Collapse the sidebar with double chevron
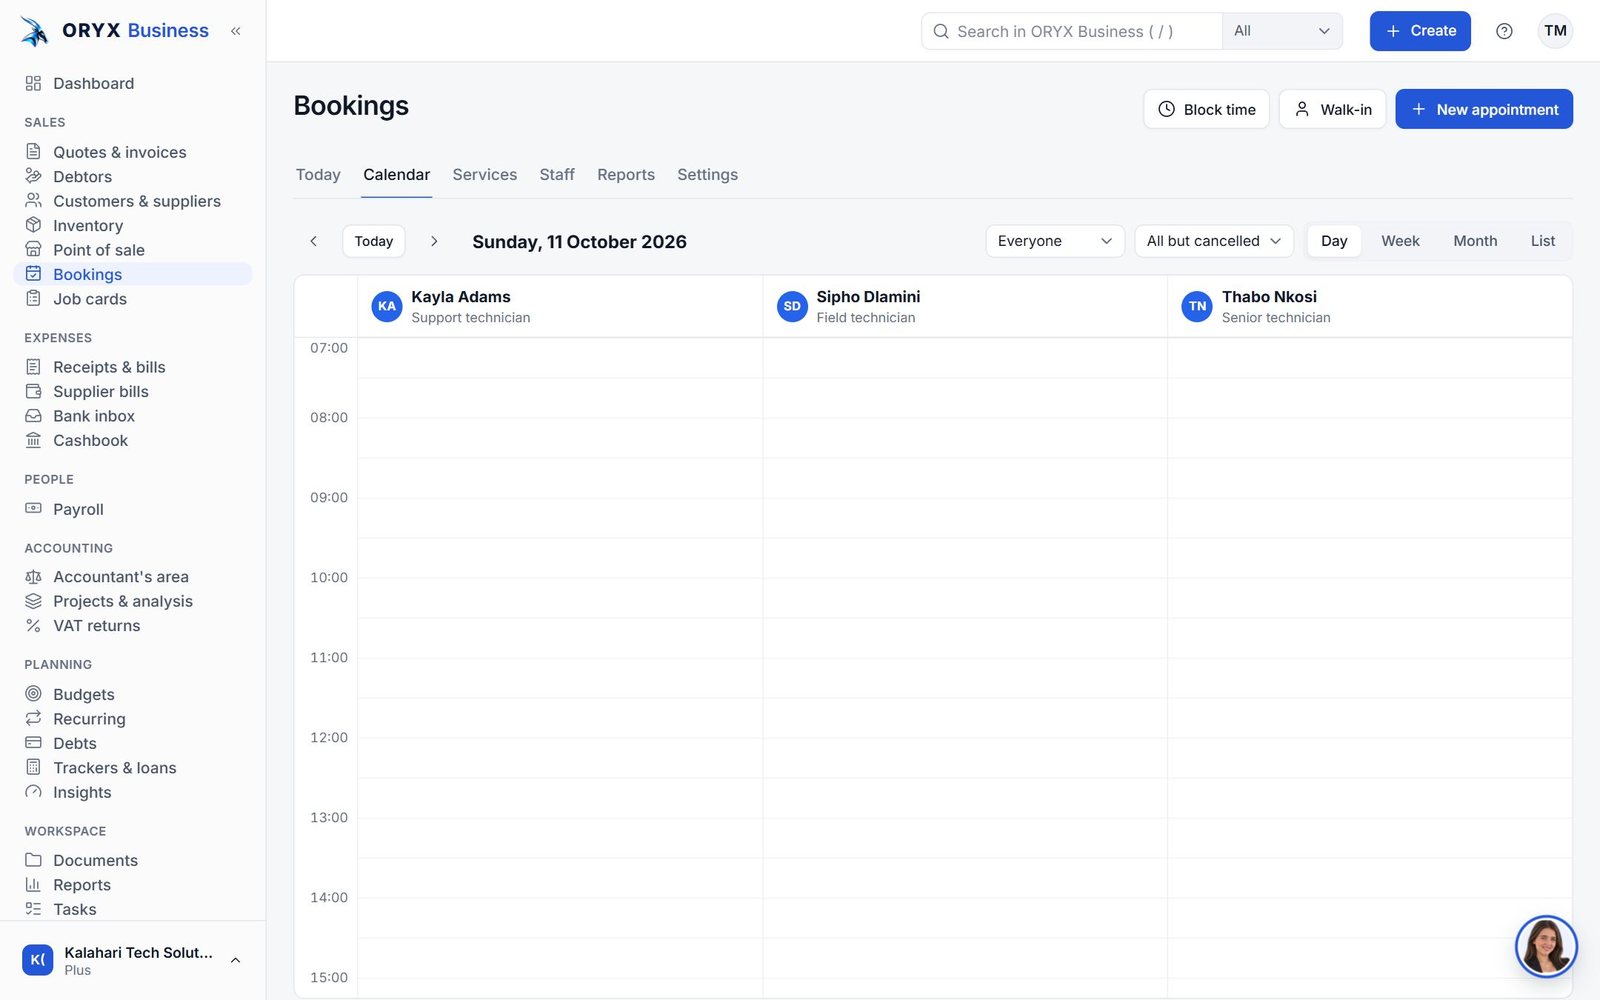 236,31
